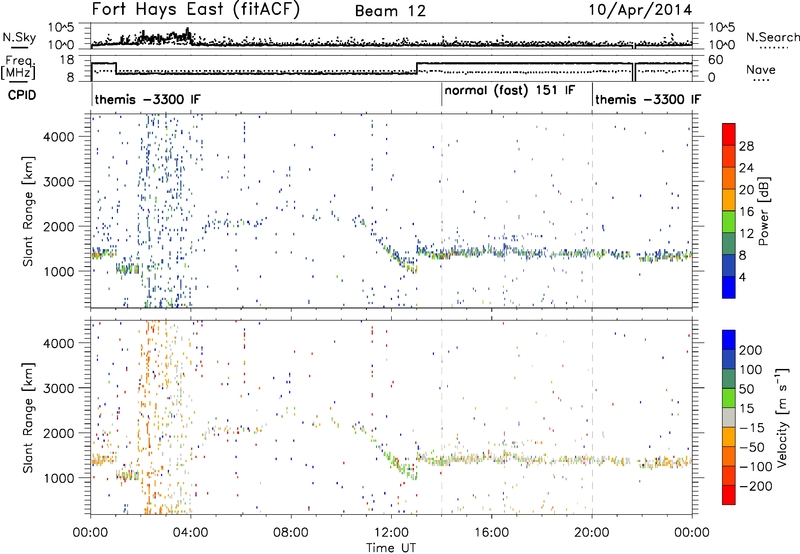Viewport: 800px width, 554px height.
Task: Click the 'Freq. [MHz]' axis label
Action: [x=18, y=68]
